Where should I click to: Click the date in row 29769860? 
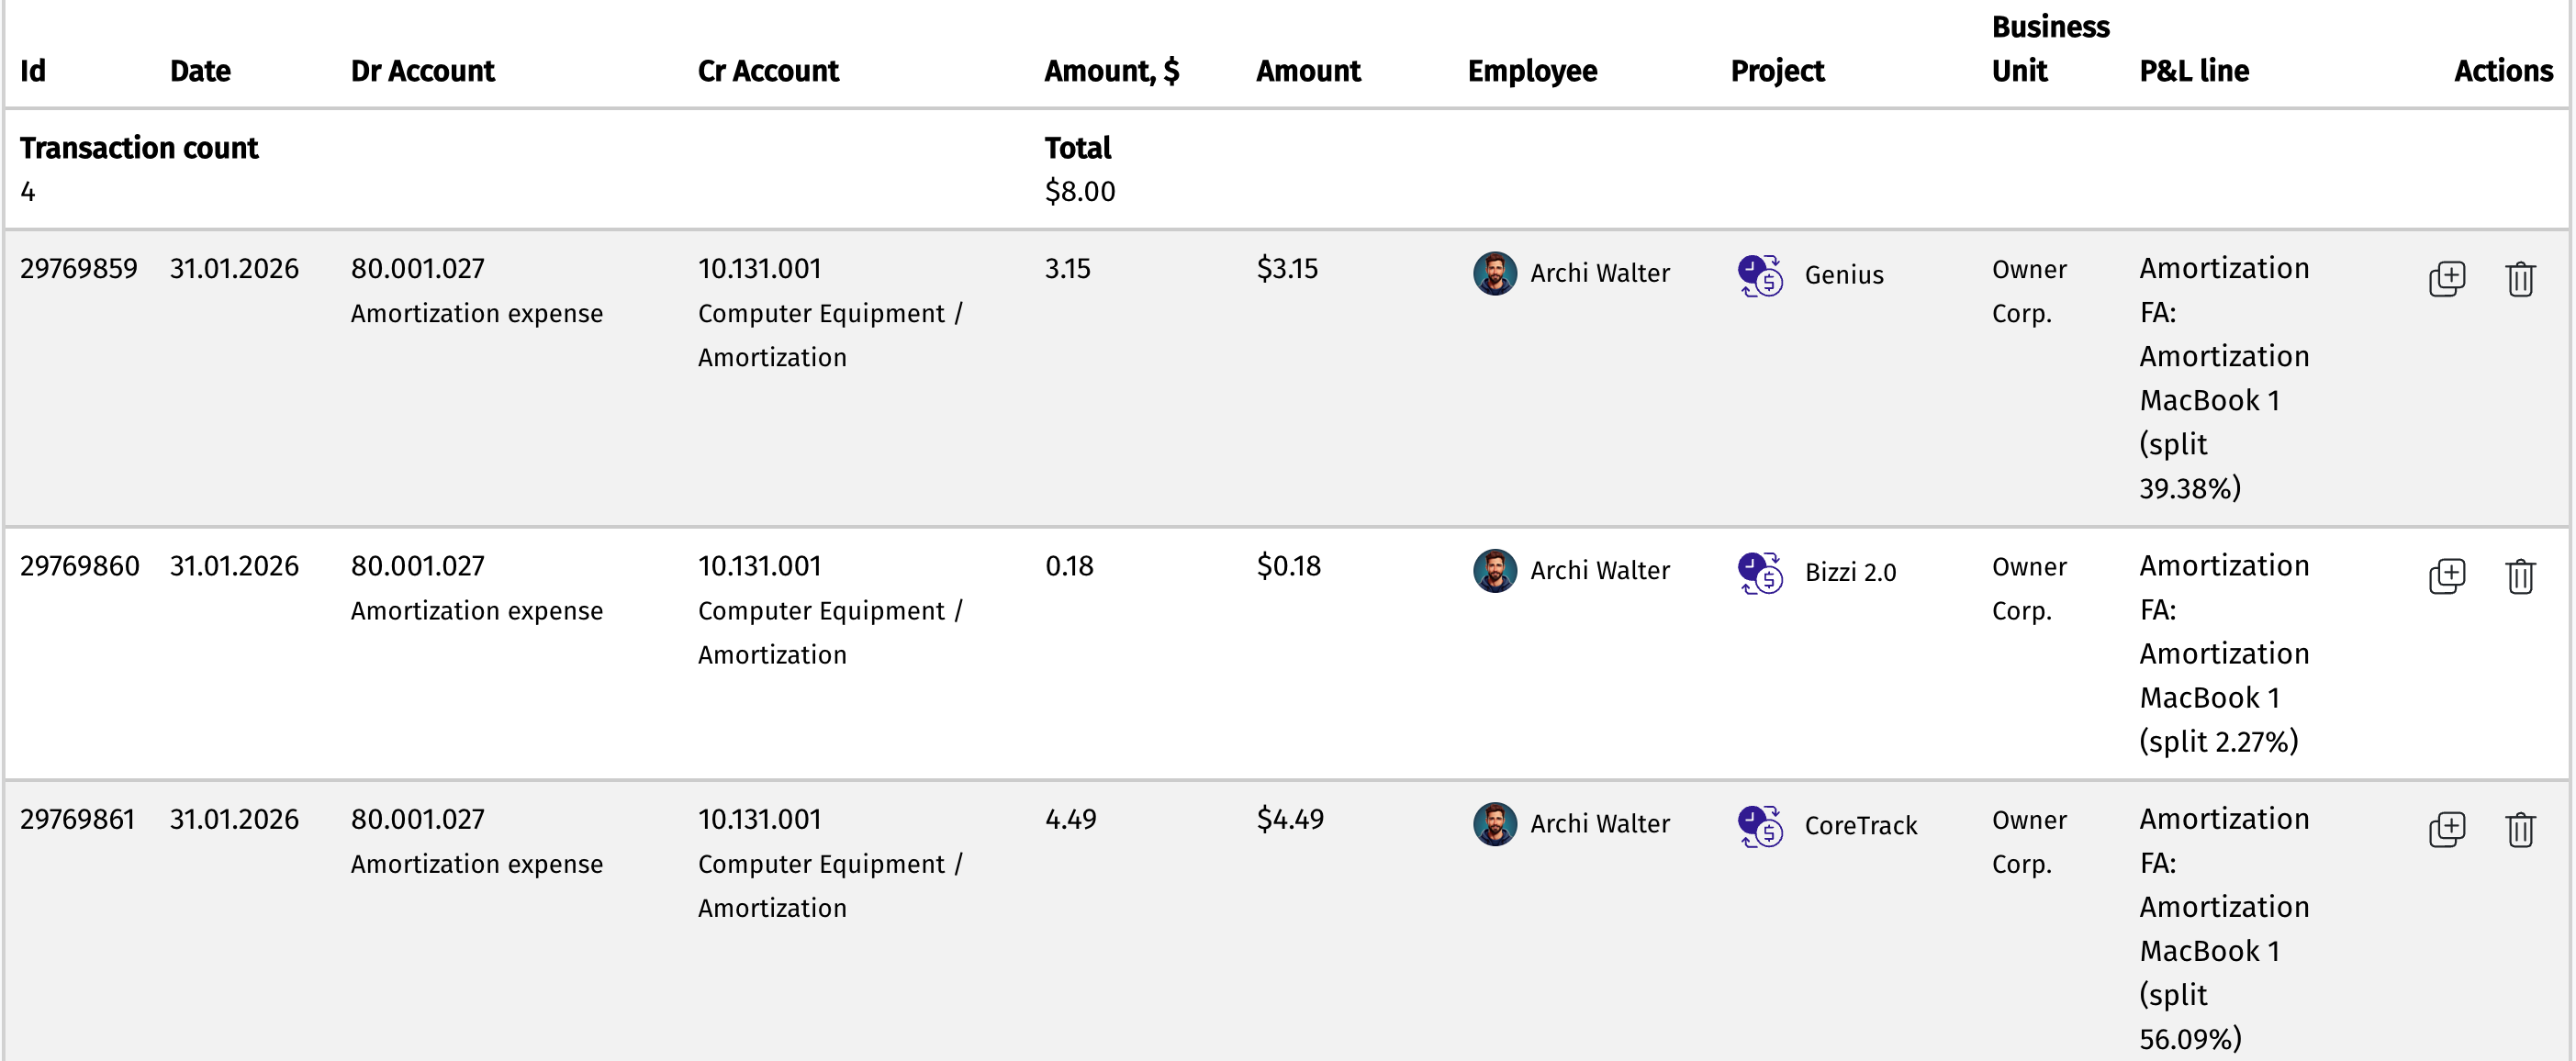234,566
